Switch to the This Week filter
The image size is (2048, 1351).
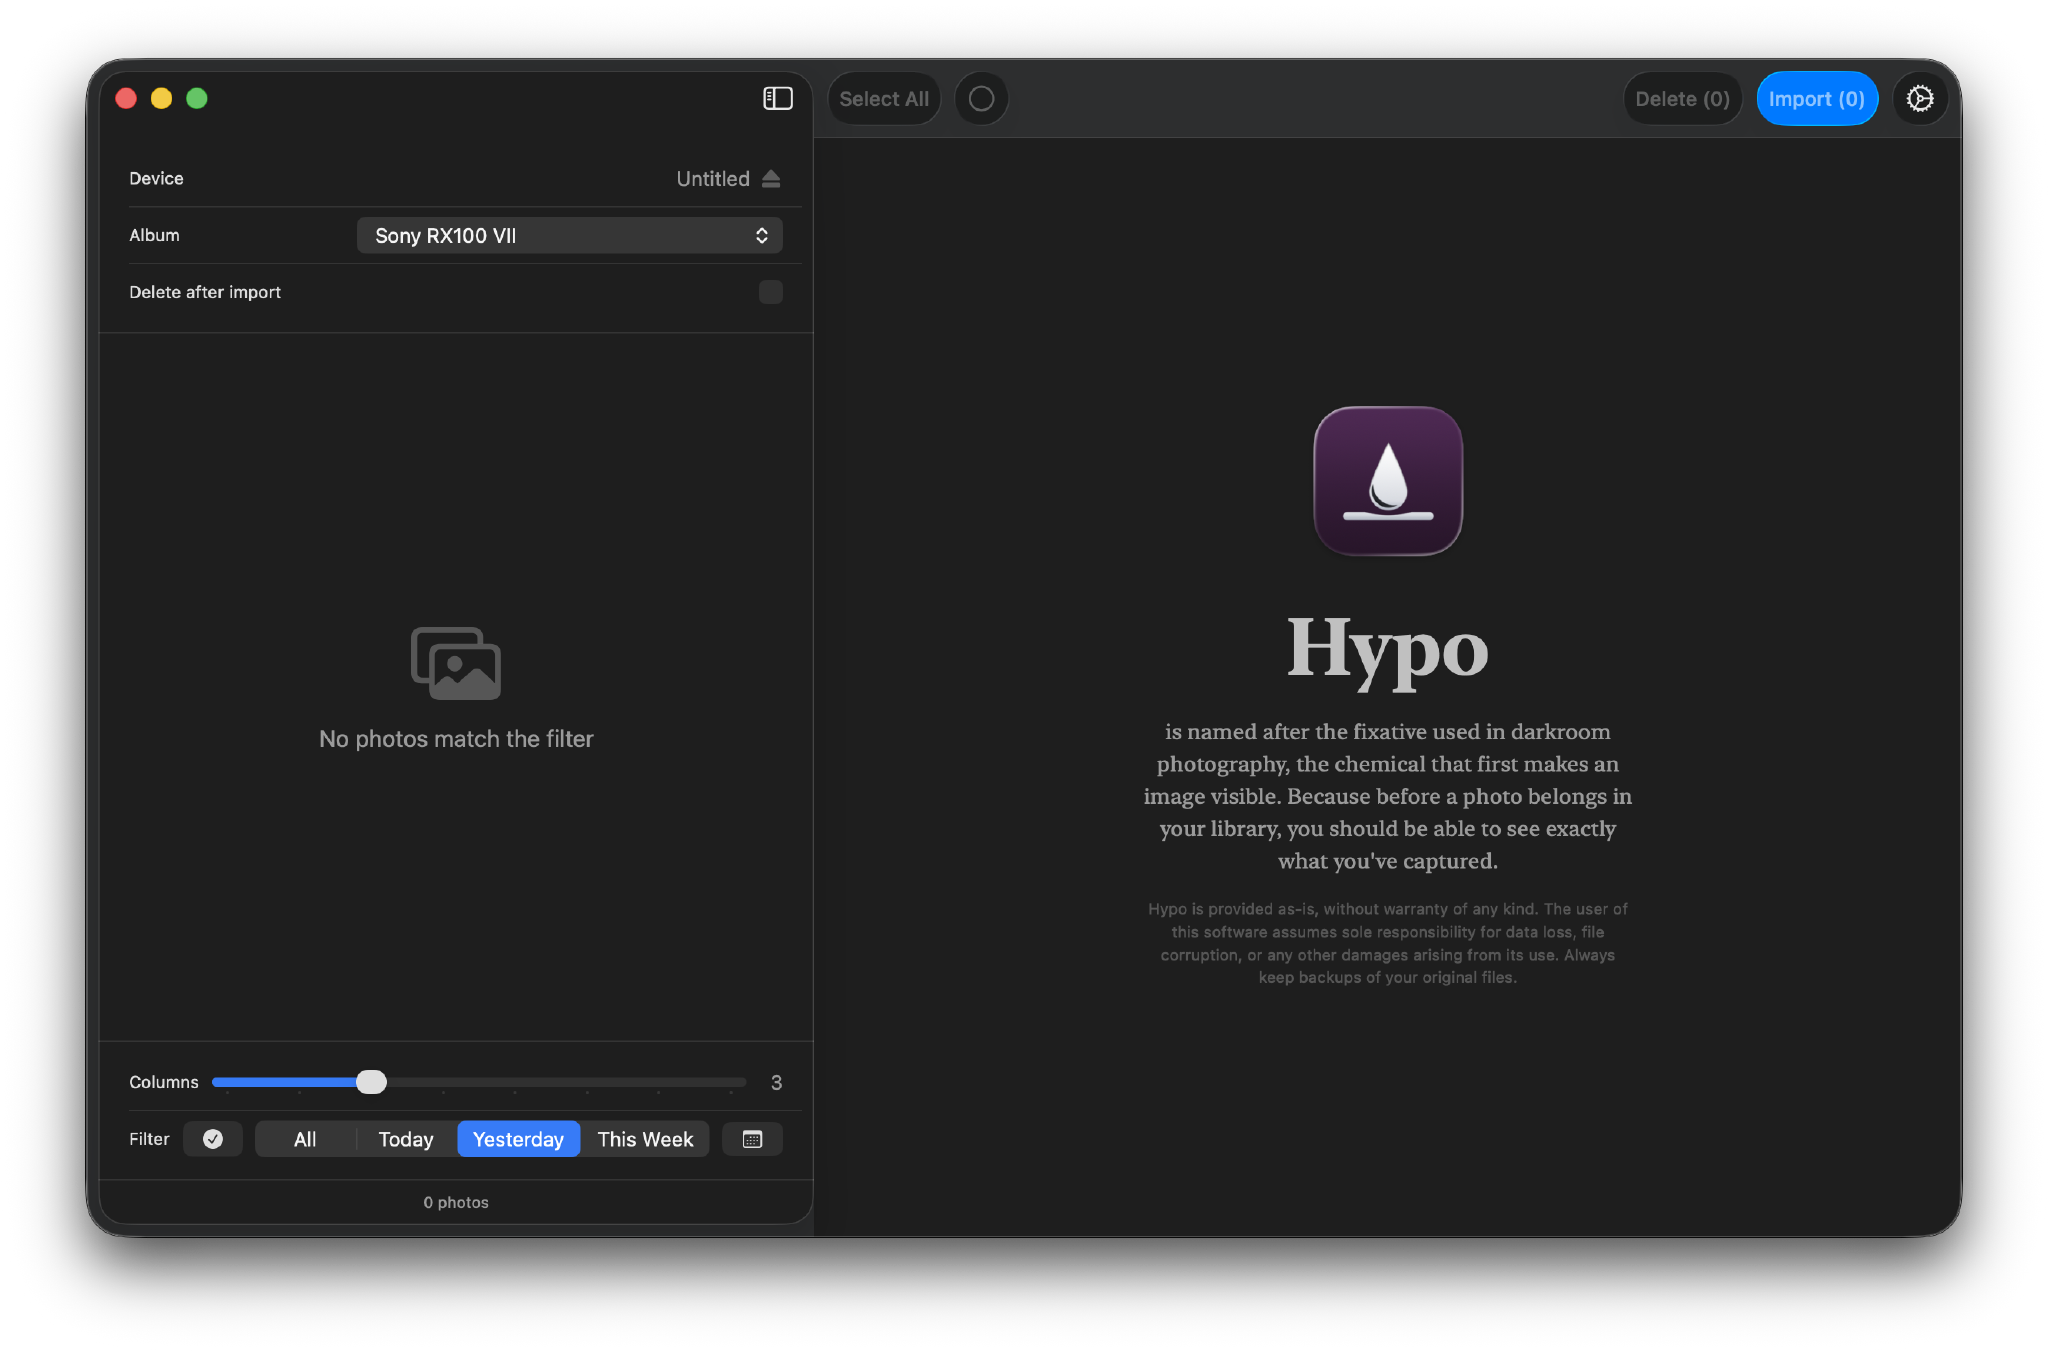(x=645, y=1139)
